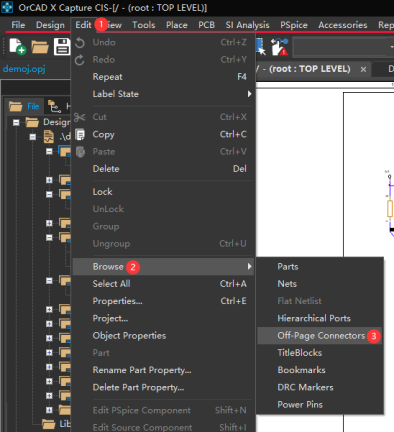Browse Off-Page Connectors
Image resolution: width=394 pixels, height=432 pixels.
coord(320,336)
